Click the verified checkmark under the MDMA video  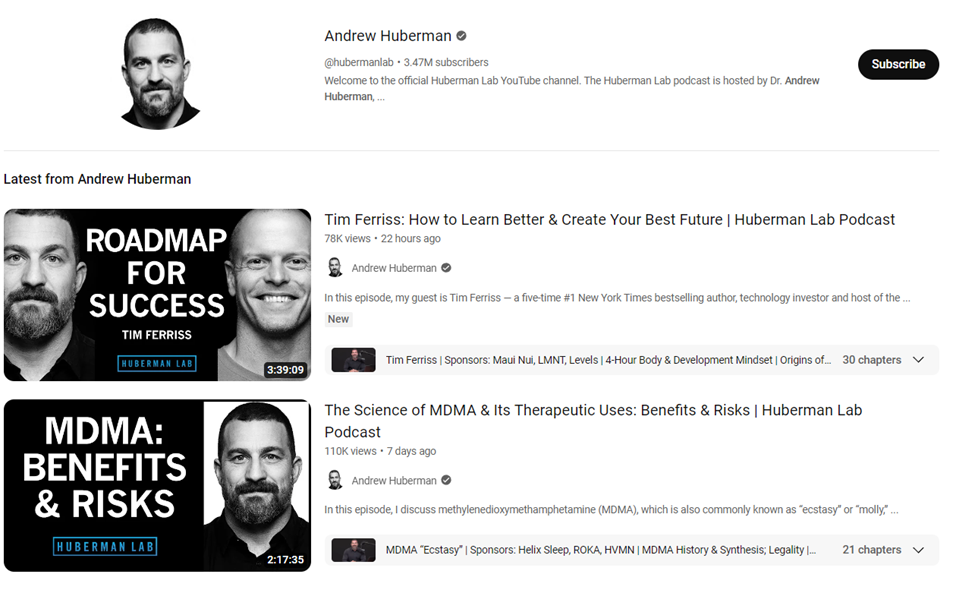coord(446,480)
